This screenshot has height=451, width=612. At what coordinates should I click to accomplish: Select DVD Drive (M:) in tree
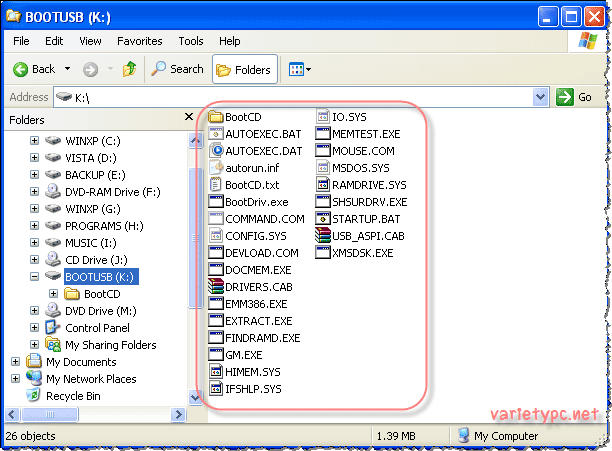point(101,311)
